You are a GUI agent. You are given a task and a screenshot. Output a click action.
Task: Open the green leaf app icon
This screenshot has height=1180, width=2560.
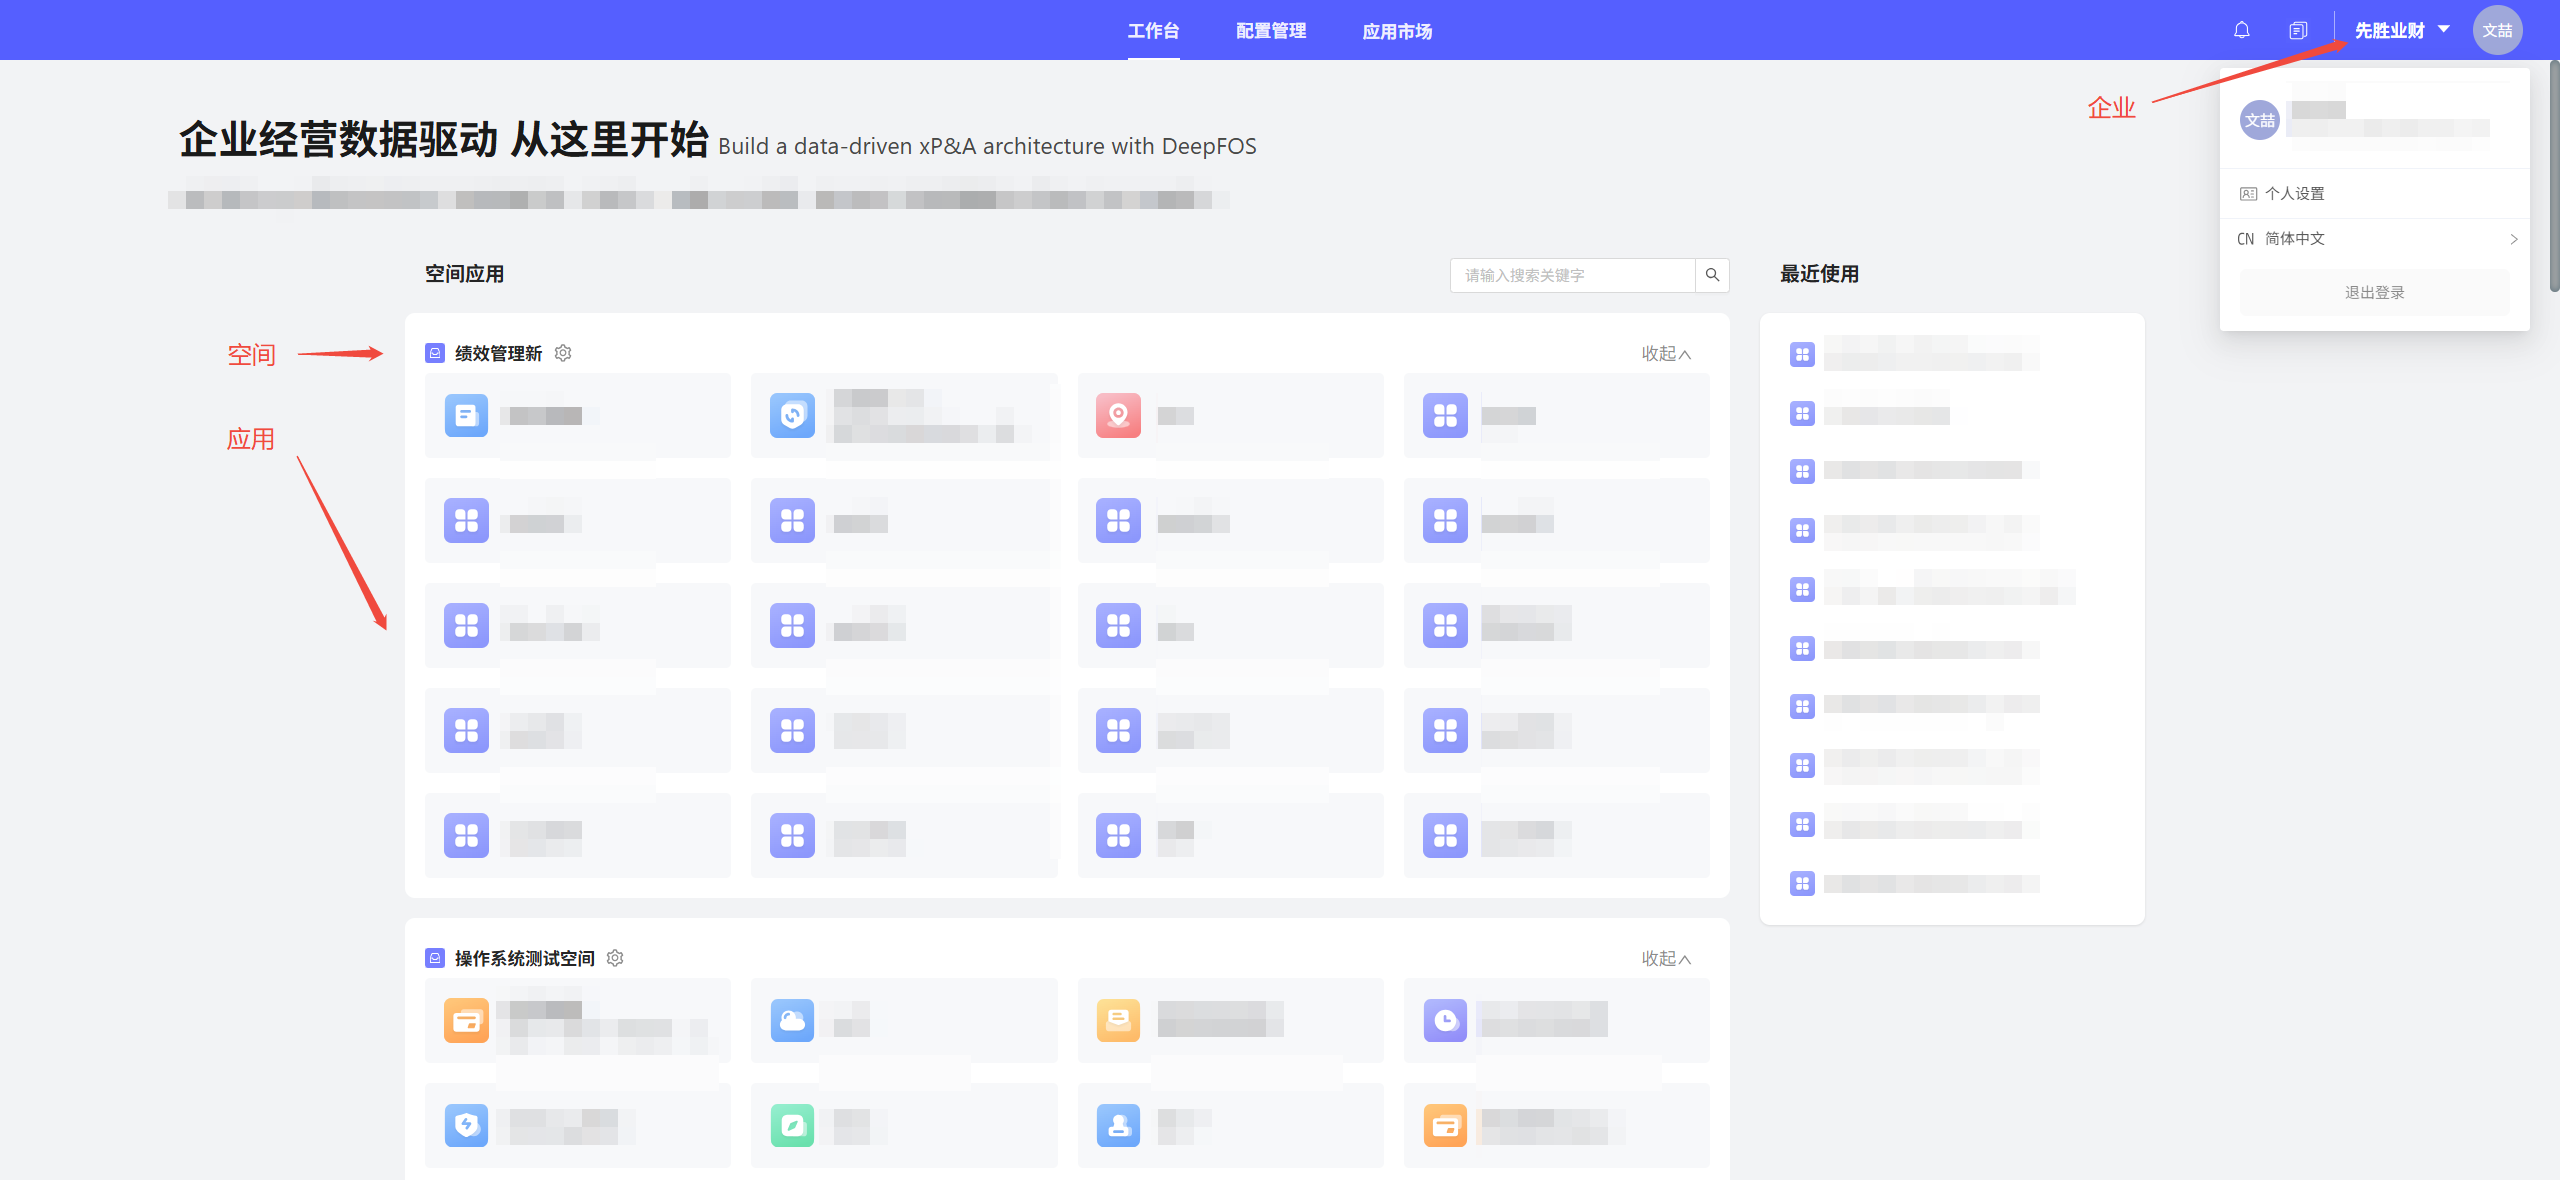(792, 1125)
